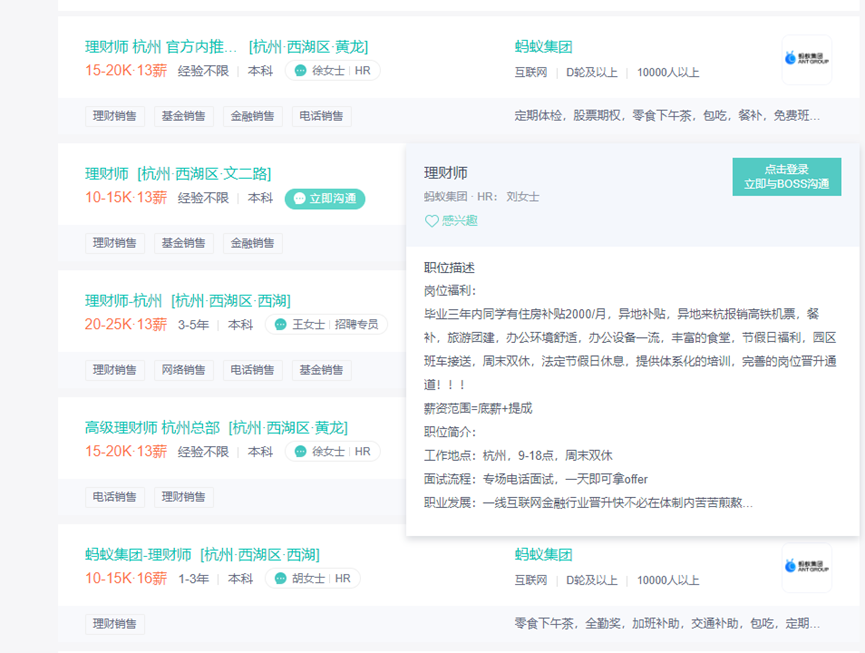The height and width of the screenshot is (653, 865).
Task: Select 理财销售 tag in 蚂蚁集团-理财师 card
Action: 115,624
